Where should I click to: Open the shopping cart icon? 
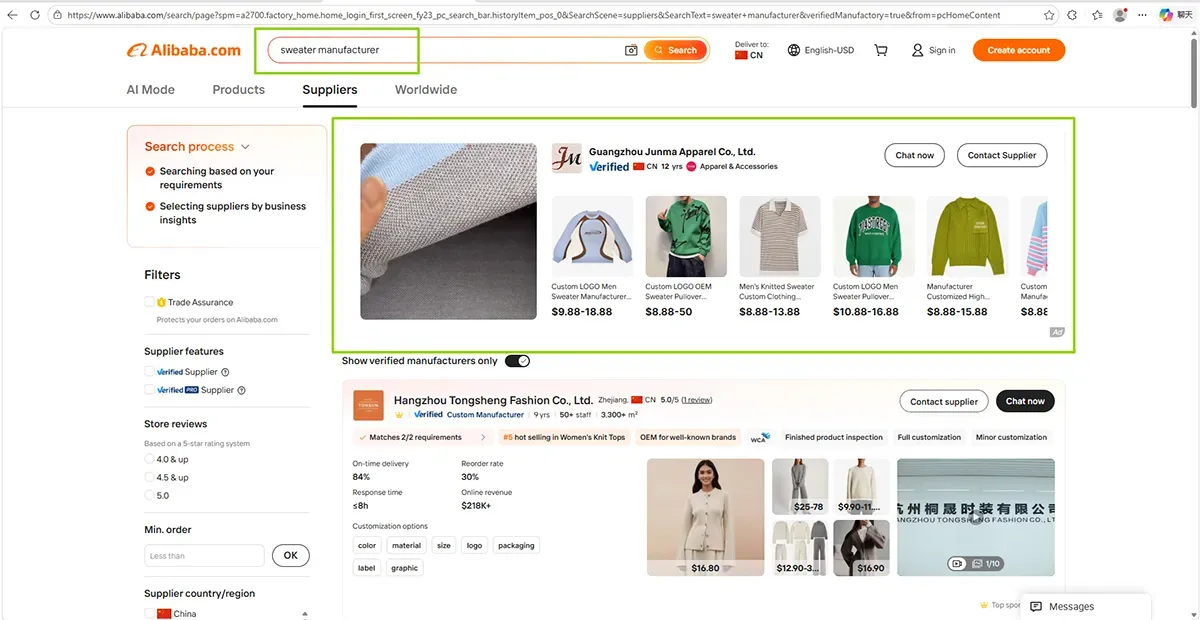(881, 50)
